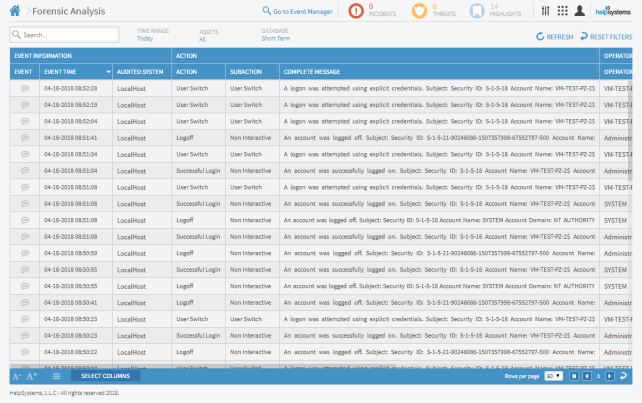
Task: Click the event comment icon in first row
Action: coord(24,88)
